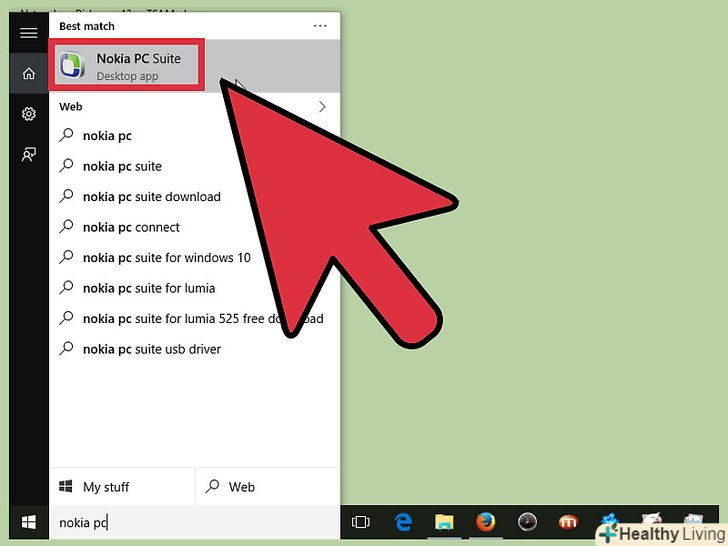
Task: Select 'nokia pc suite usb driver' suggestion
Action: (x=195, y=349)
